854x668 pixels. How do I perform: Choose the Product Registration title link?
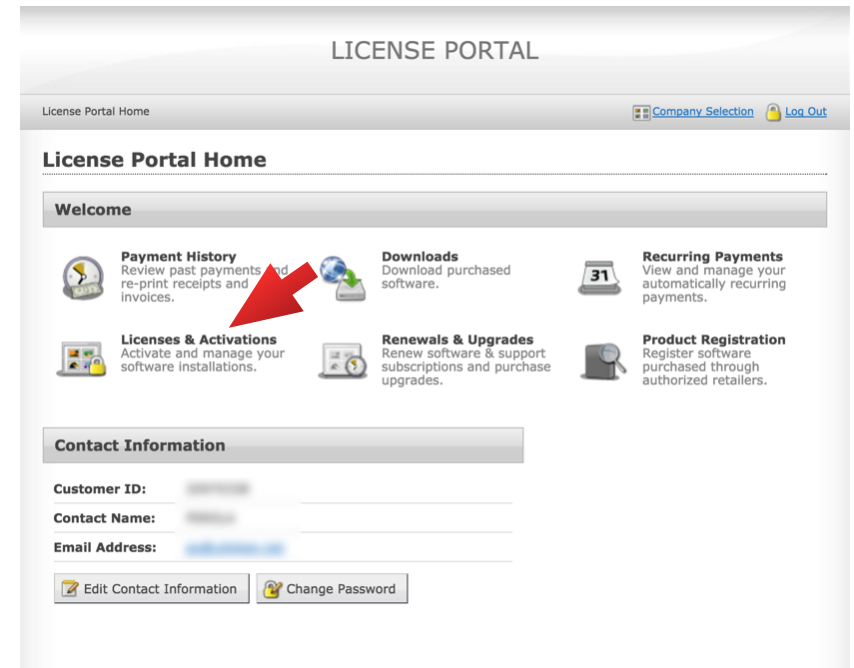coord(713,340)
